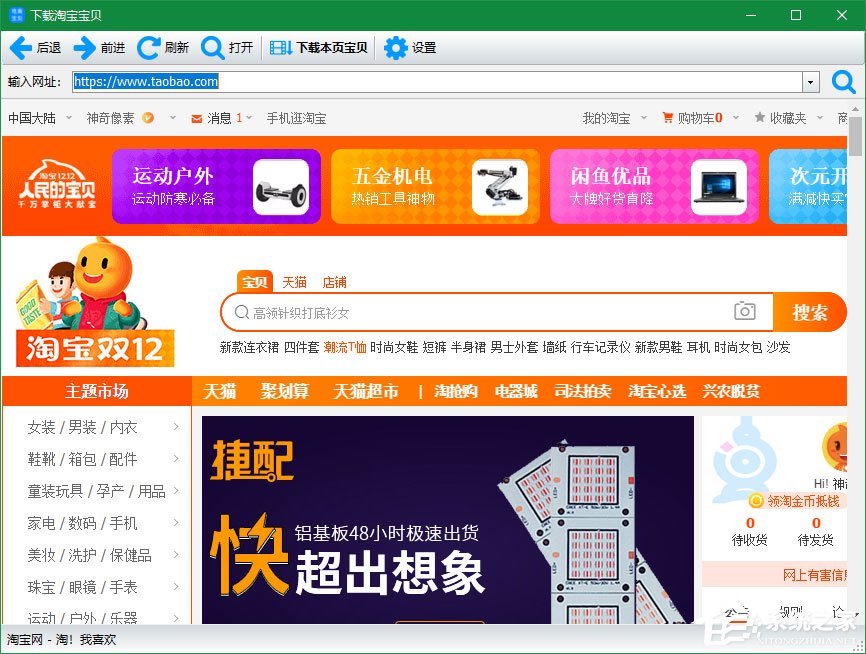The width and height of the screenshot is (866, 654).
Task: Expand 我的淘宝 dropdown arrow
Action: tap(644, 118)
